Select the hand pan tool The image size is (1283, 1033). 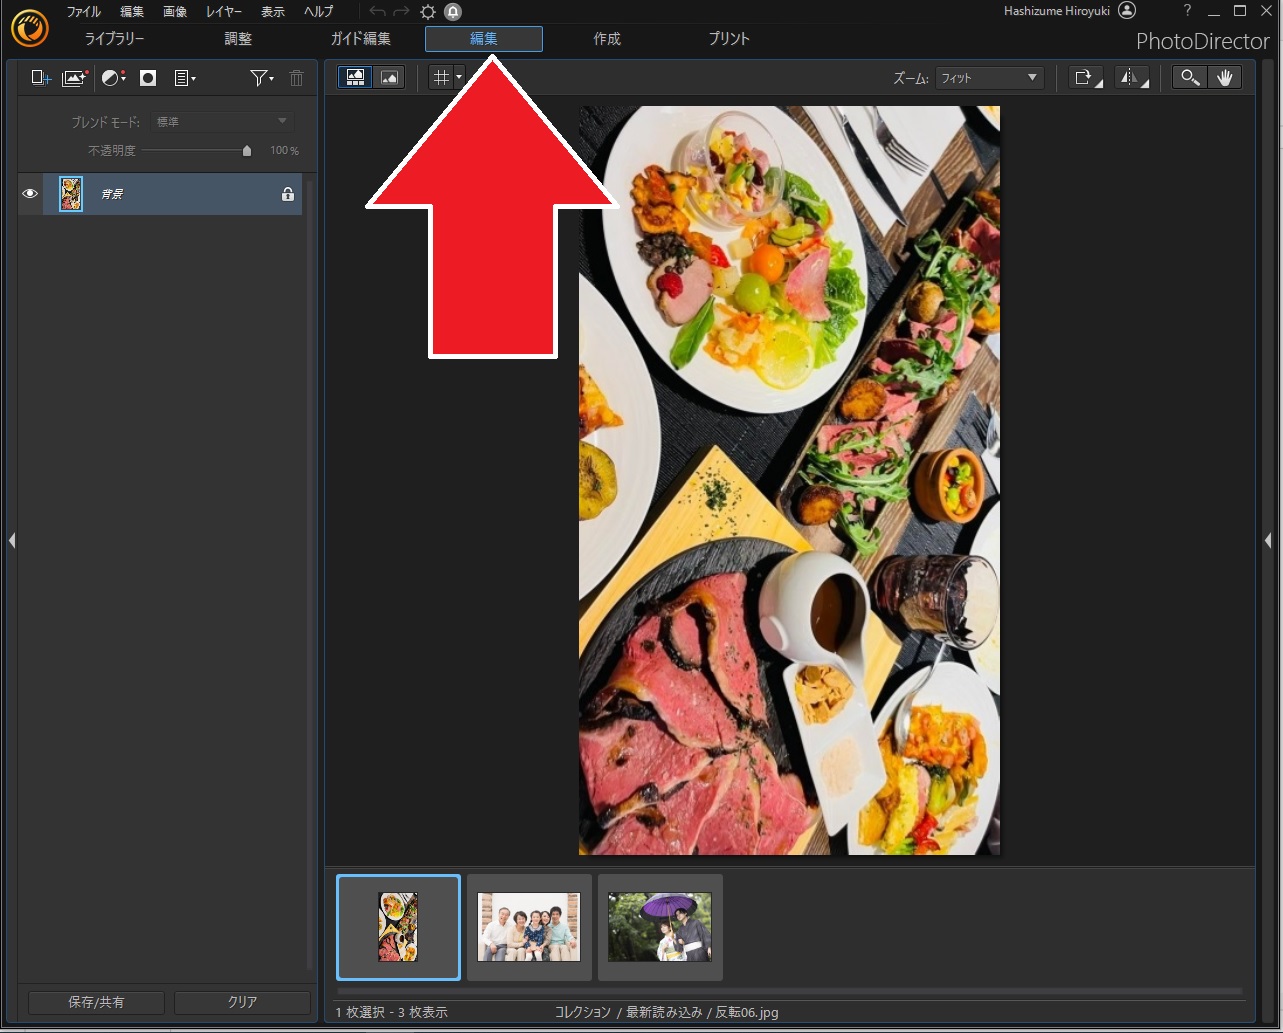(x=1224, y=77)
